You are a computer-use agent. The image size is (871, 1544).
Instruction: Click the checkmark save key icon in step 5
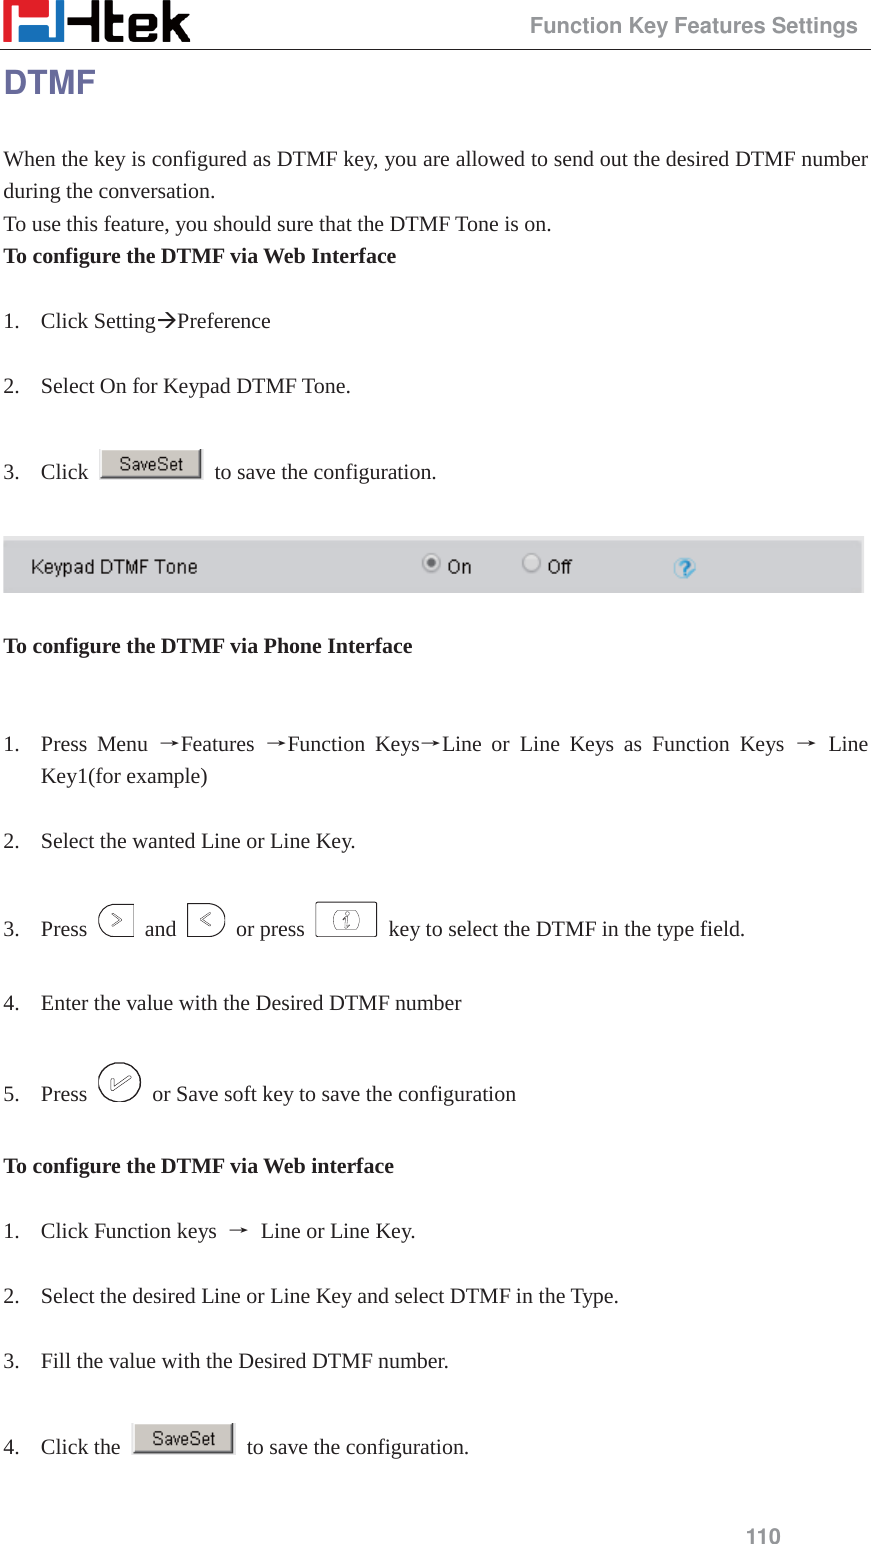tap(121, 1084)
